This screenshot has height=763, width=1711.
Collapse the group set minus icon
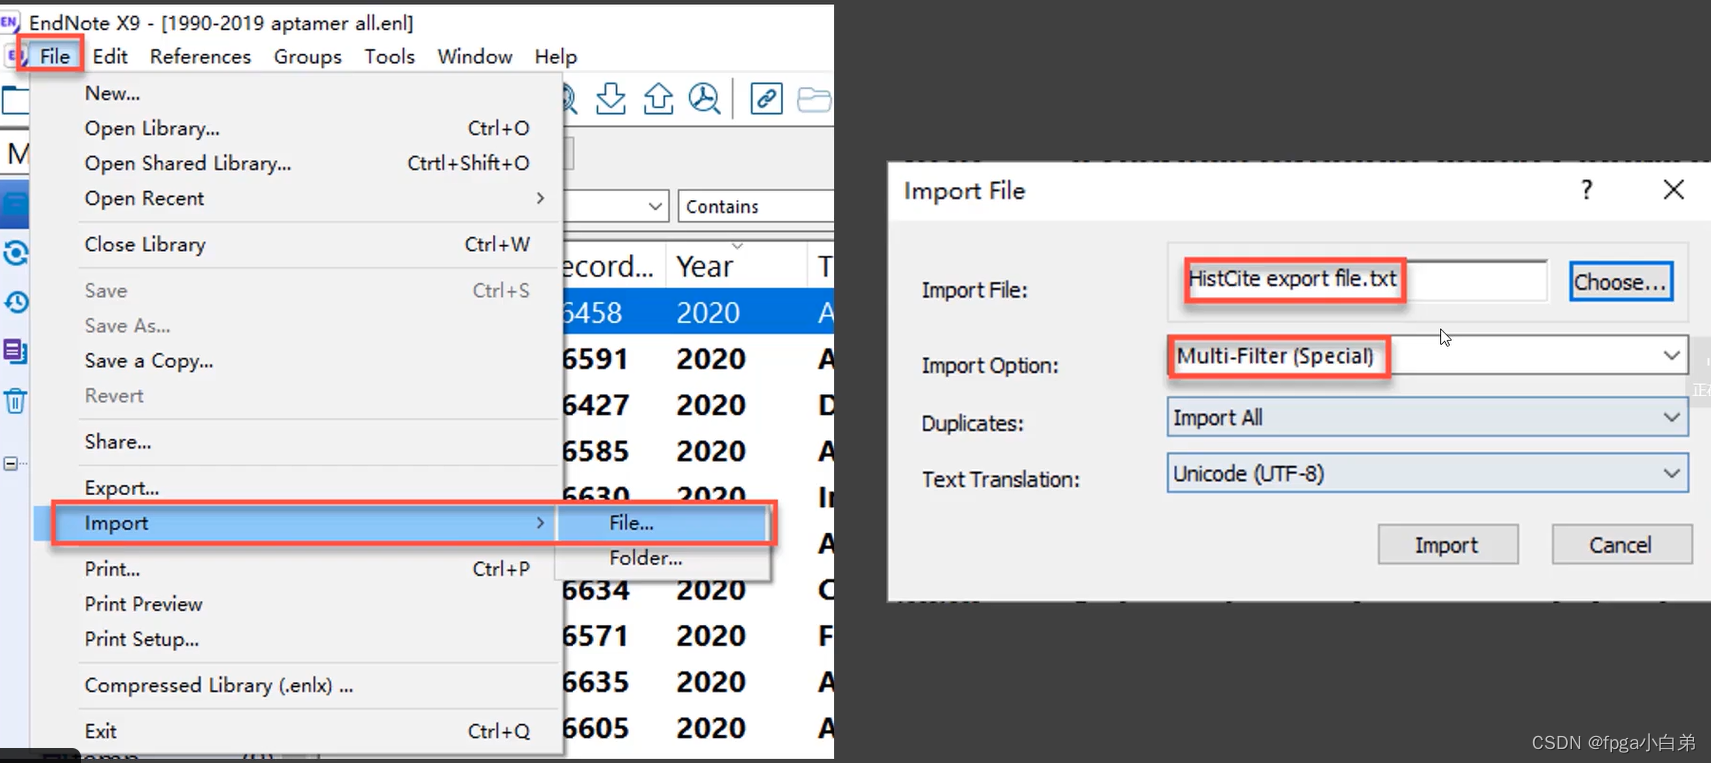[10, 463]
